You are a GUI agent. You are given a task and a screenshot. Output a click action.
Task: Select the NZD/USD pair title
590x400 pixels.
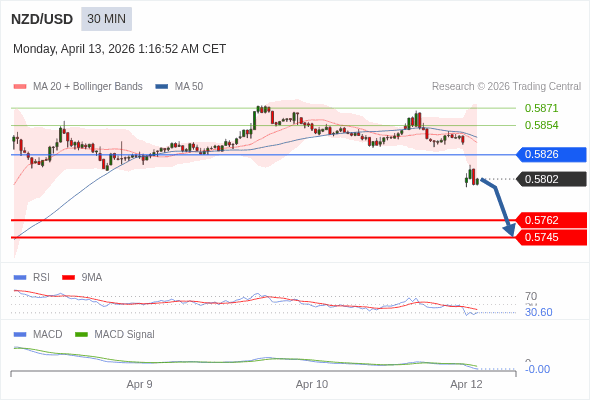click(x=42, y=19)
